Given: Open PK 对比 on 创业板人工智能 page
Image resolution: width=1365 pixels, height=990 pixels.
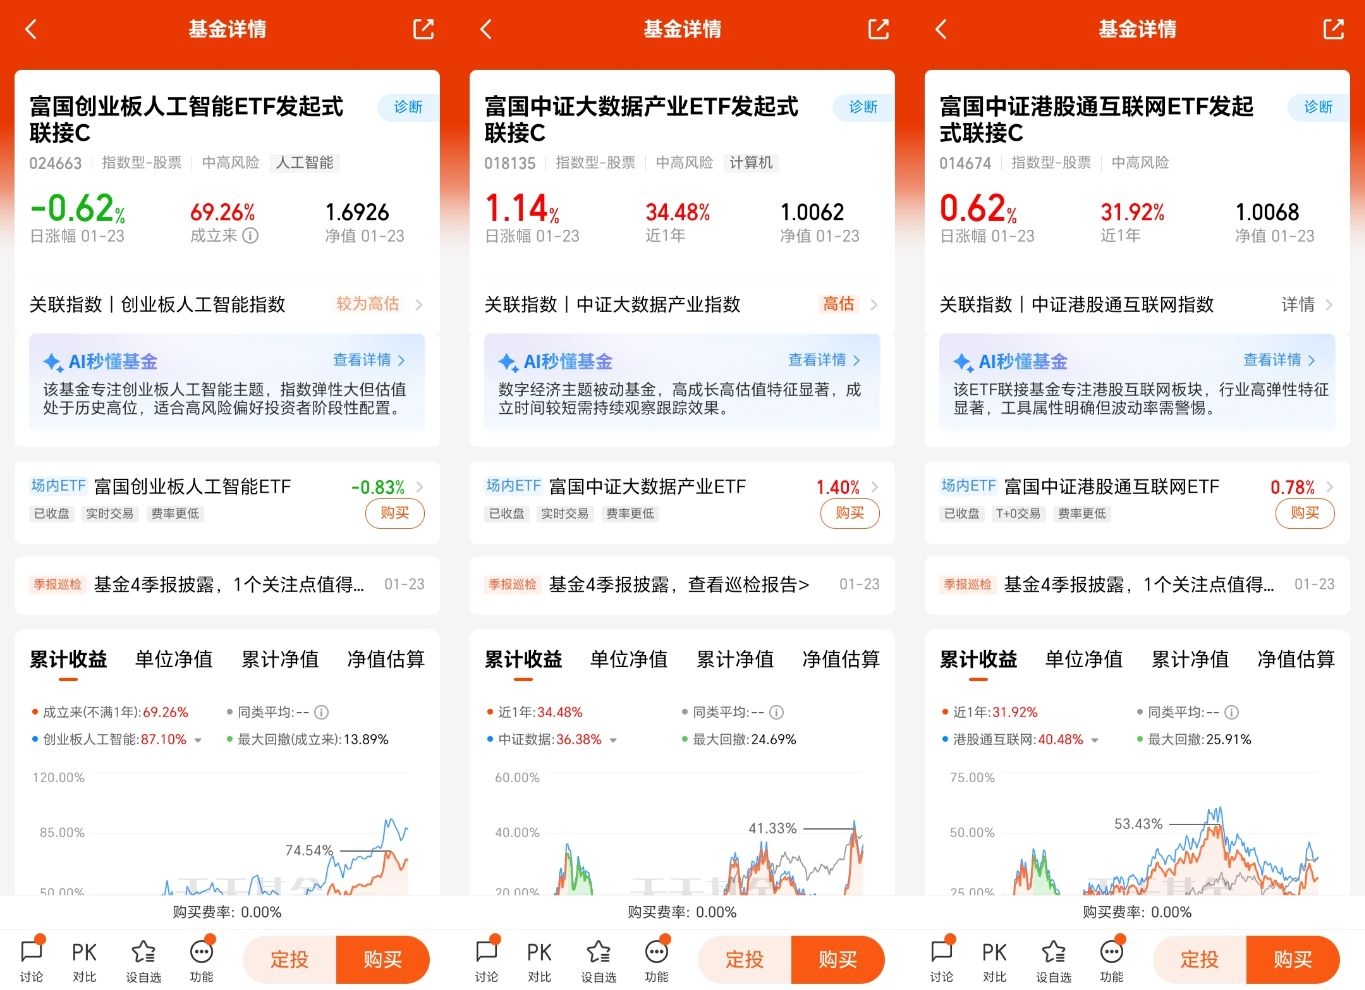Looking at the screenshot, I should [84, 960].
